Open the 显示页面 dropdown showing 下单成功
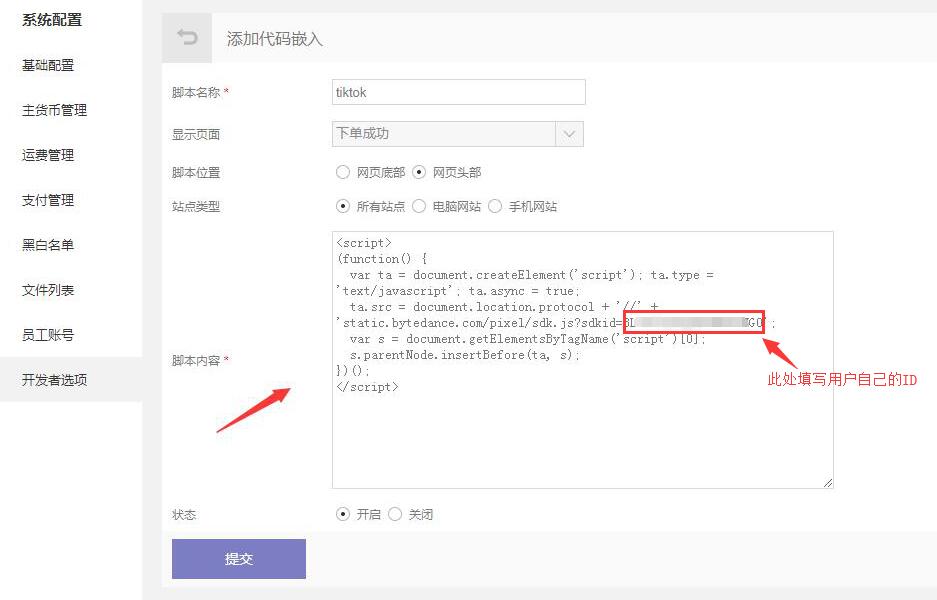937x600 pixels. tap(458, 134)
